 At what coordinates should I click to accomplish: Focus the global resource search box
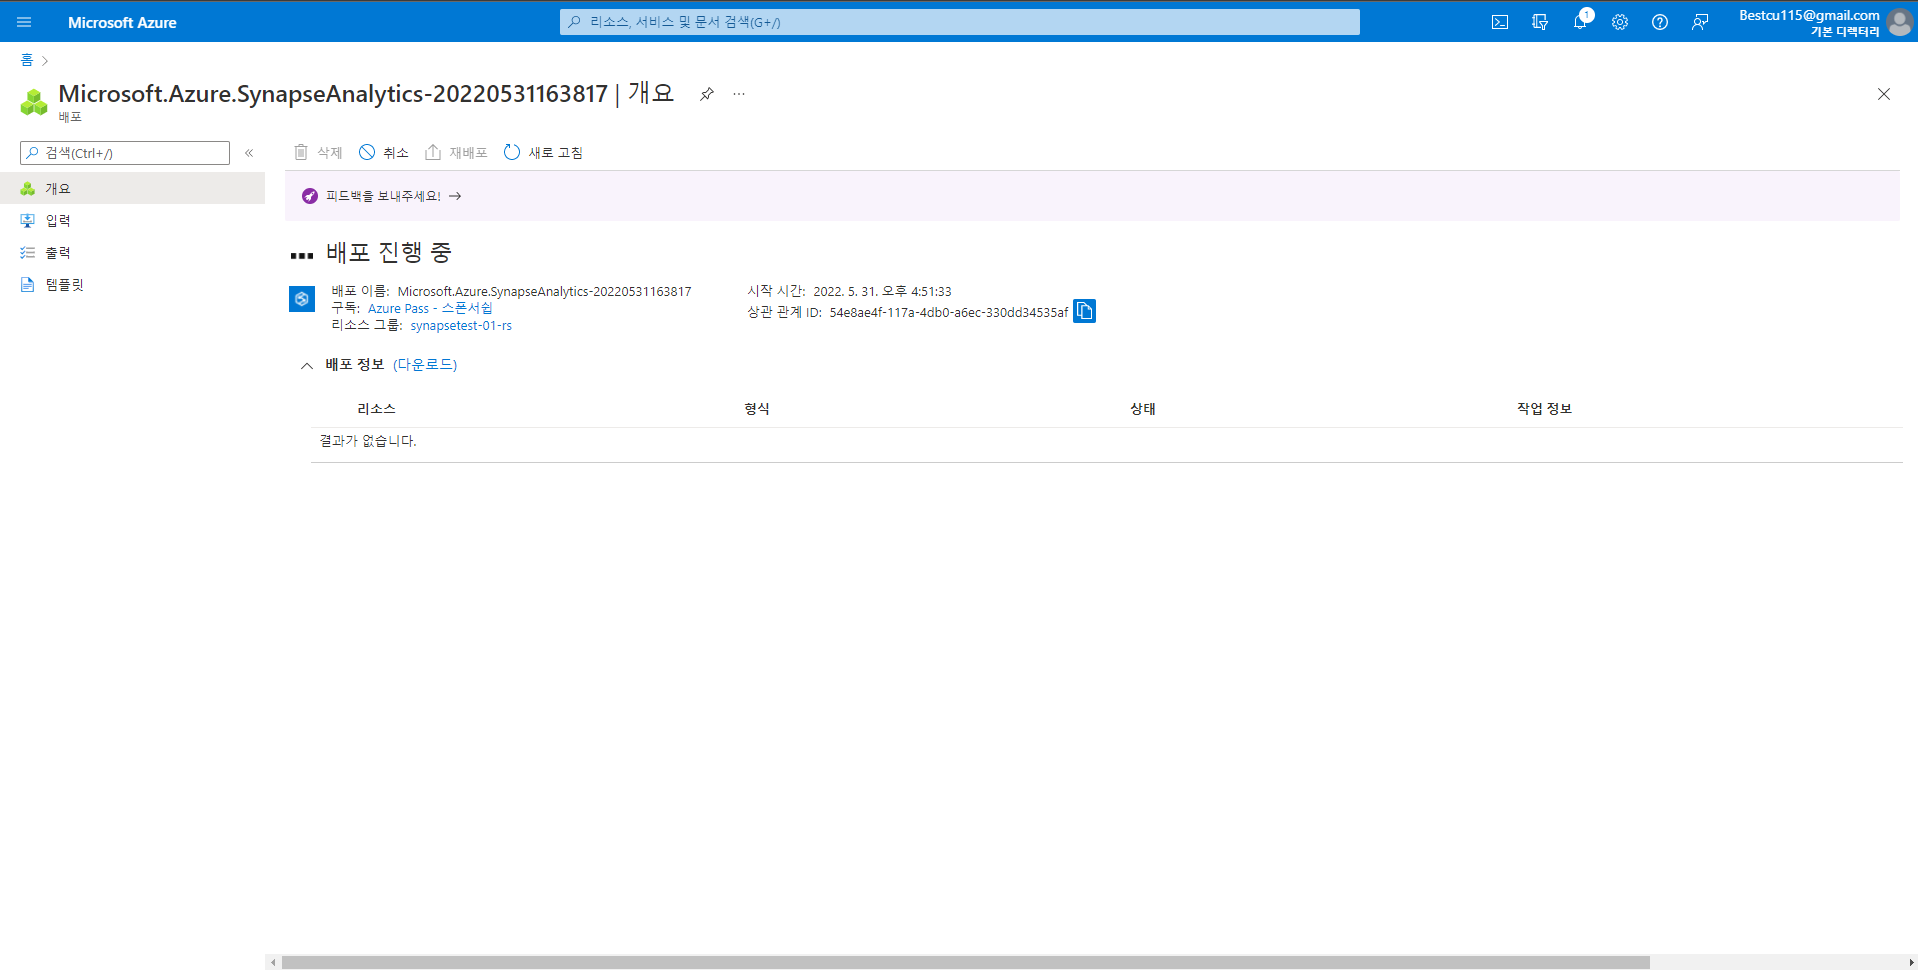click(x=960, y=22)
